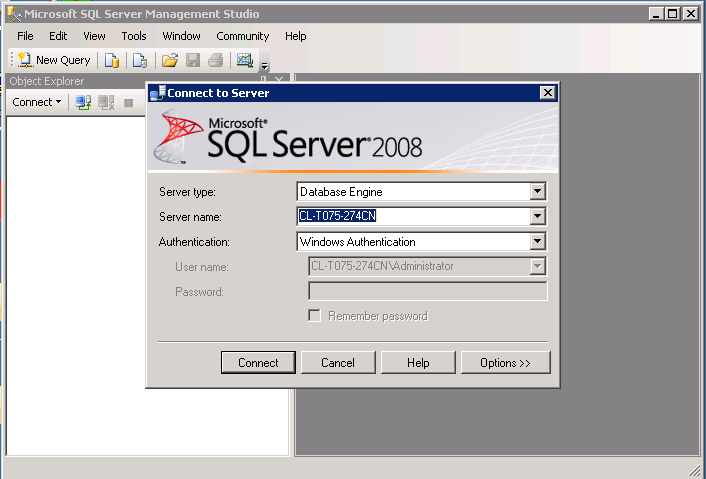This screenshot has height=479, width=706.
Task: Close the Object Explorer panel
Action: pyautogui.click(x=279, y=80)
